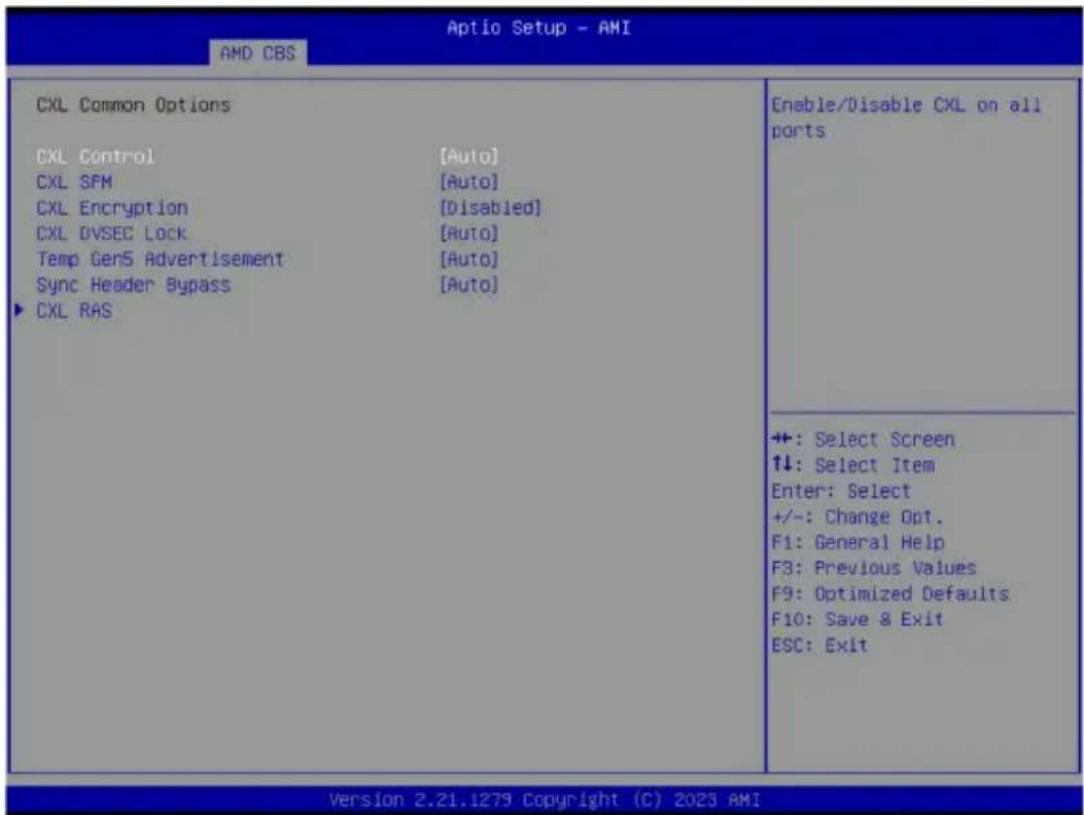The width and height of the screenshot is (1084, 815).
Task: Open the CXL Encryption [Disabled] value
Action: point(490,208)
